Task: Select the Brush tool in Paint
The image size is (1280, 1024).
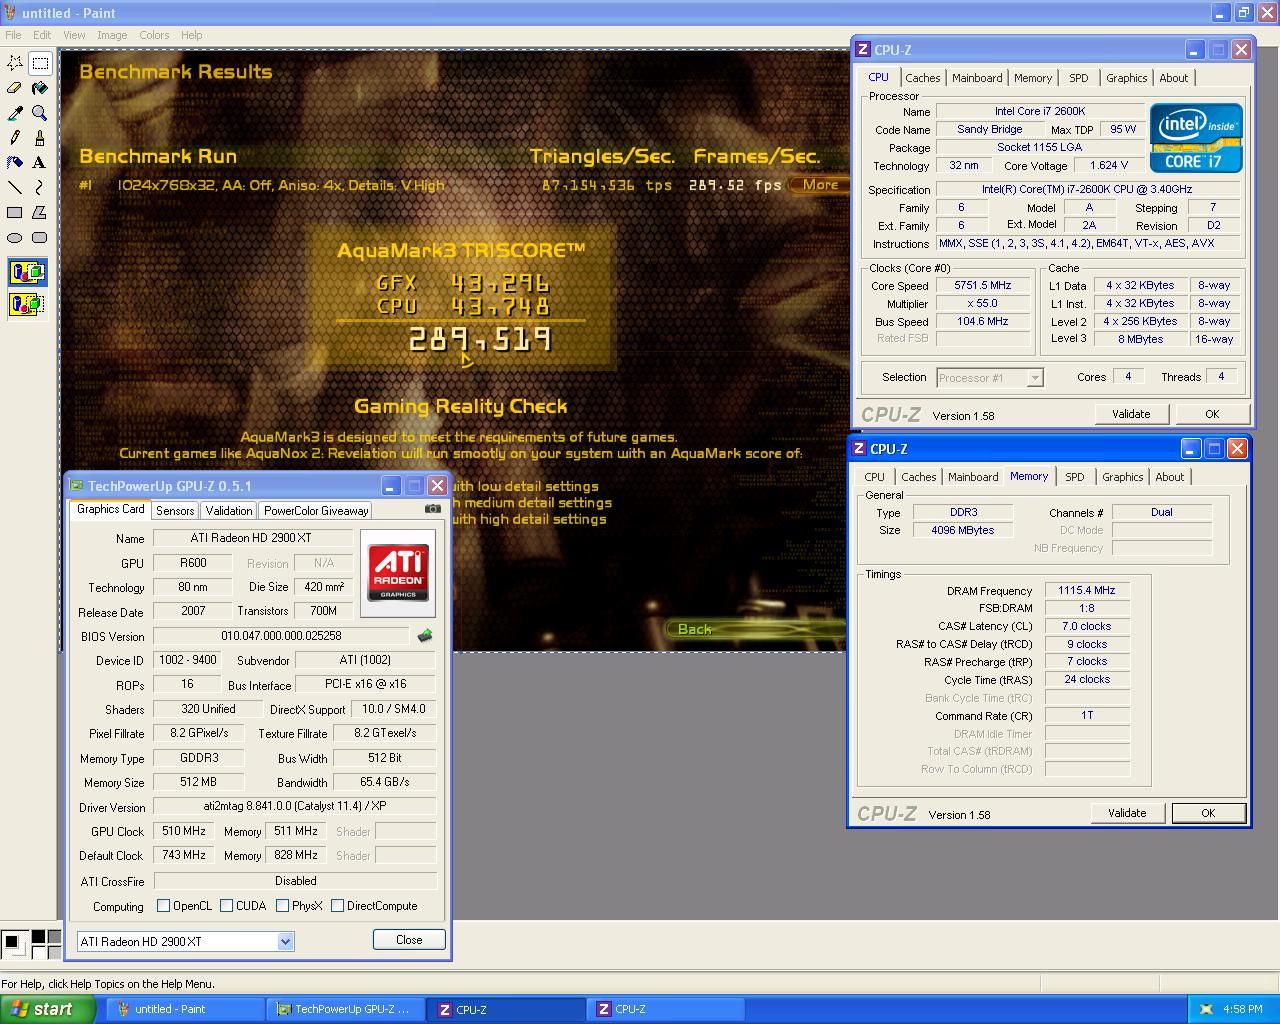Action: [x=40, y=138]
